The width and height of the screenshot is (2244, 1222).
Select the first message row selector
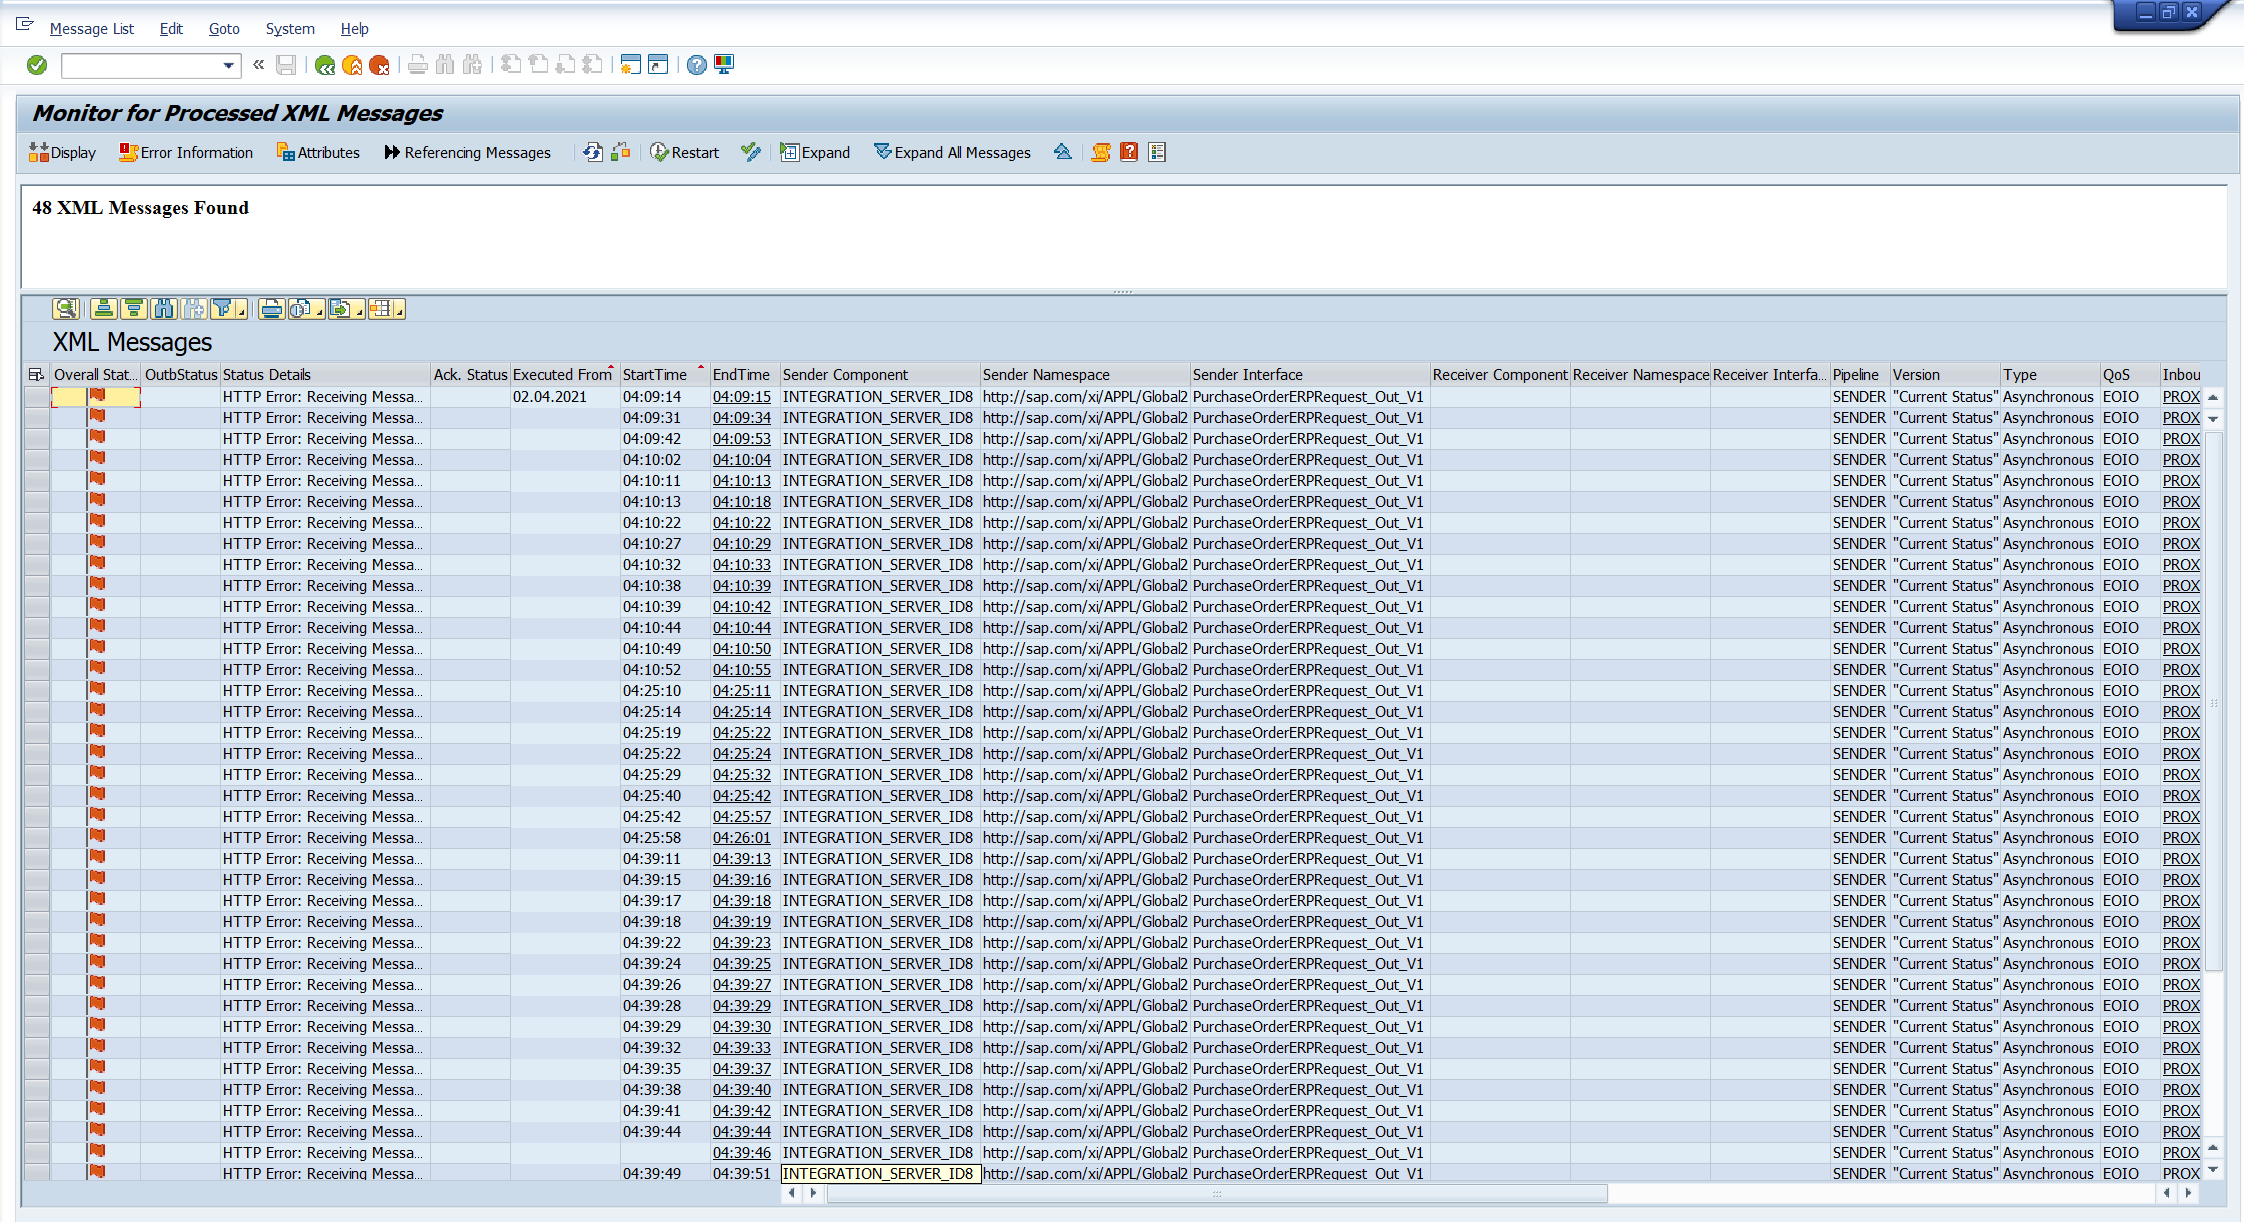point(37,397)
